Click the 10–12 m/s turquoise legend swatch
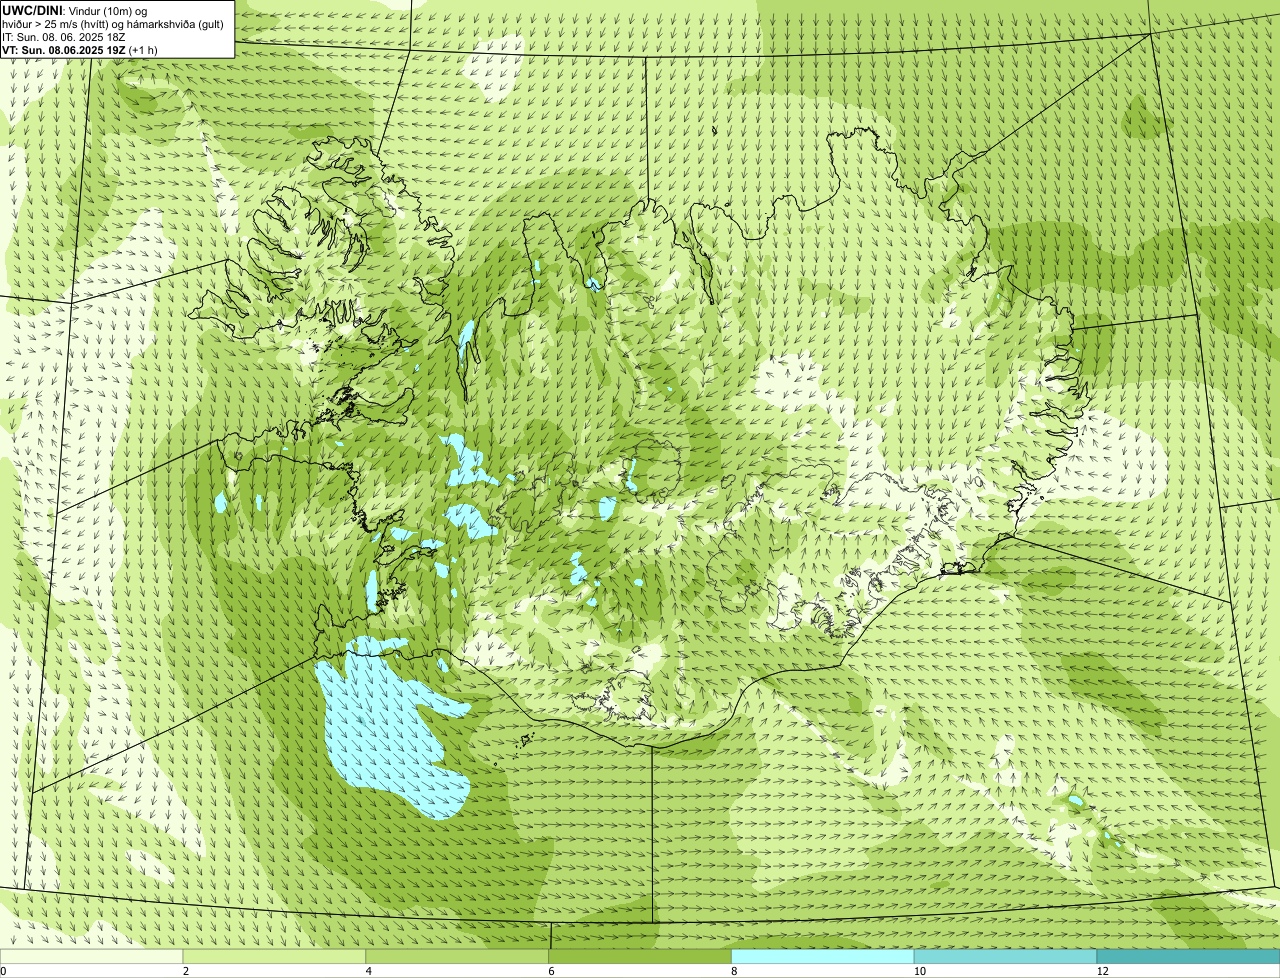 (1005, 957)
